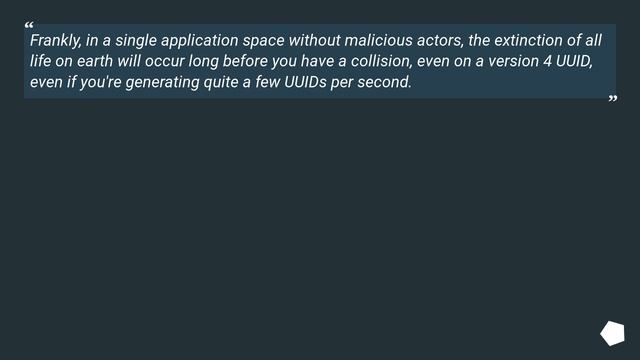The height and width of the screenshot is (360, 640).
Task: Click the opening quotation mark glyph
Action: coord(29,25)
